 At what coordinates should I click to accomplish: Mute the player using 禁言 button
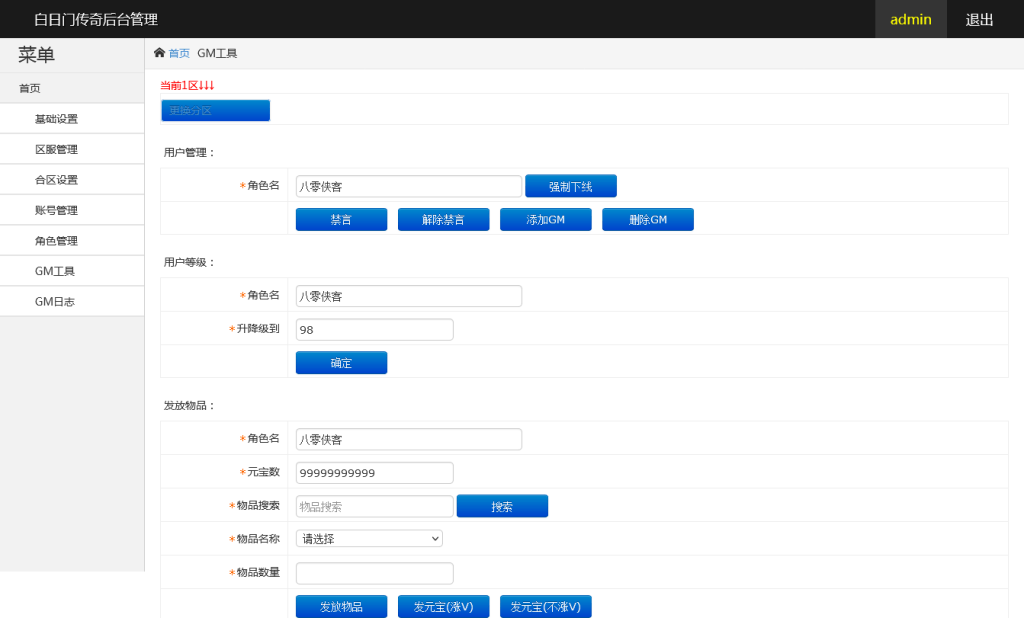(x=341, y=219)
